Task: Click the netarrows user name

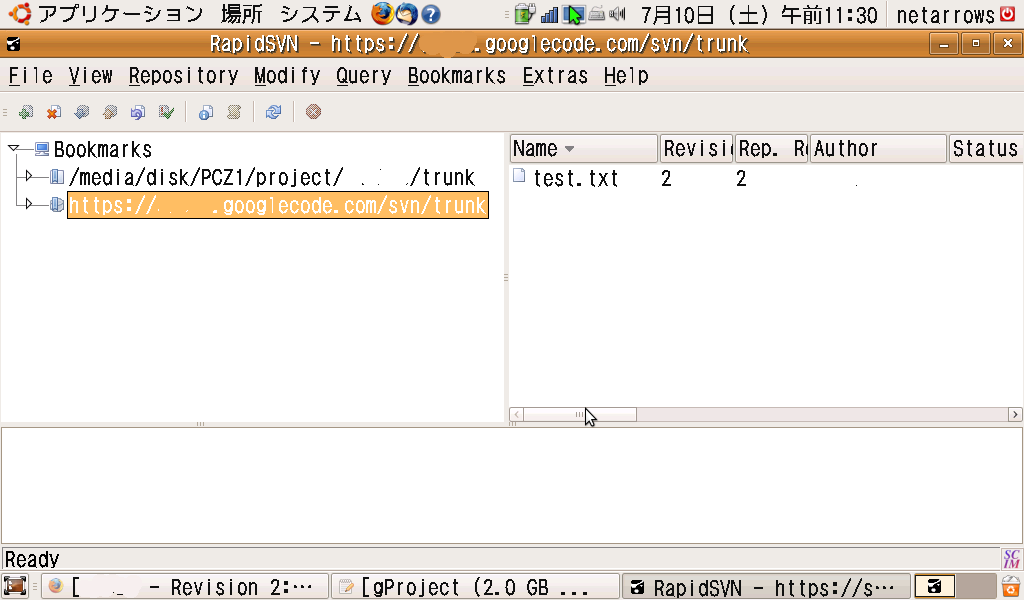Action: [x=946, y=14]
